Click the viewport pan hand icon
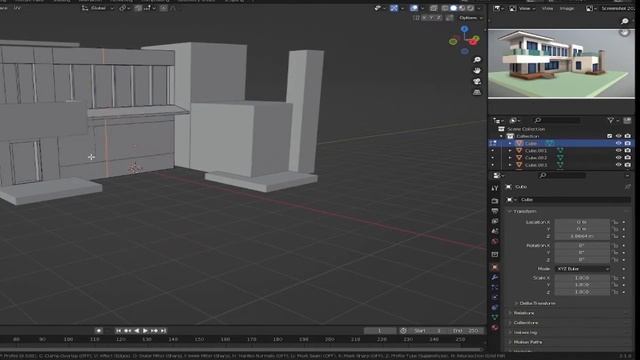The height and width of the screenshot is (360, 640). 477,71
